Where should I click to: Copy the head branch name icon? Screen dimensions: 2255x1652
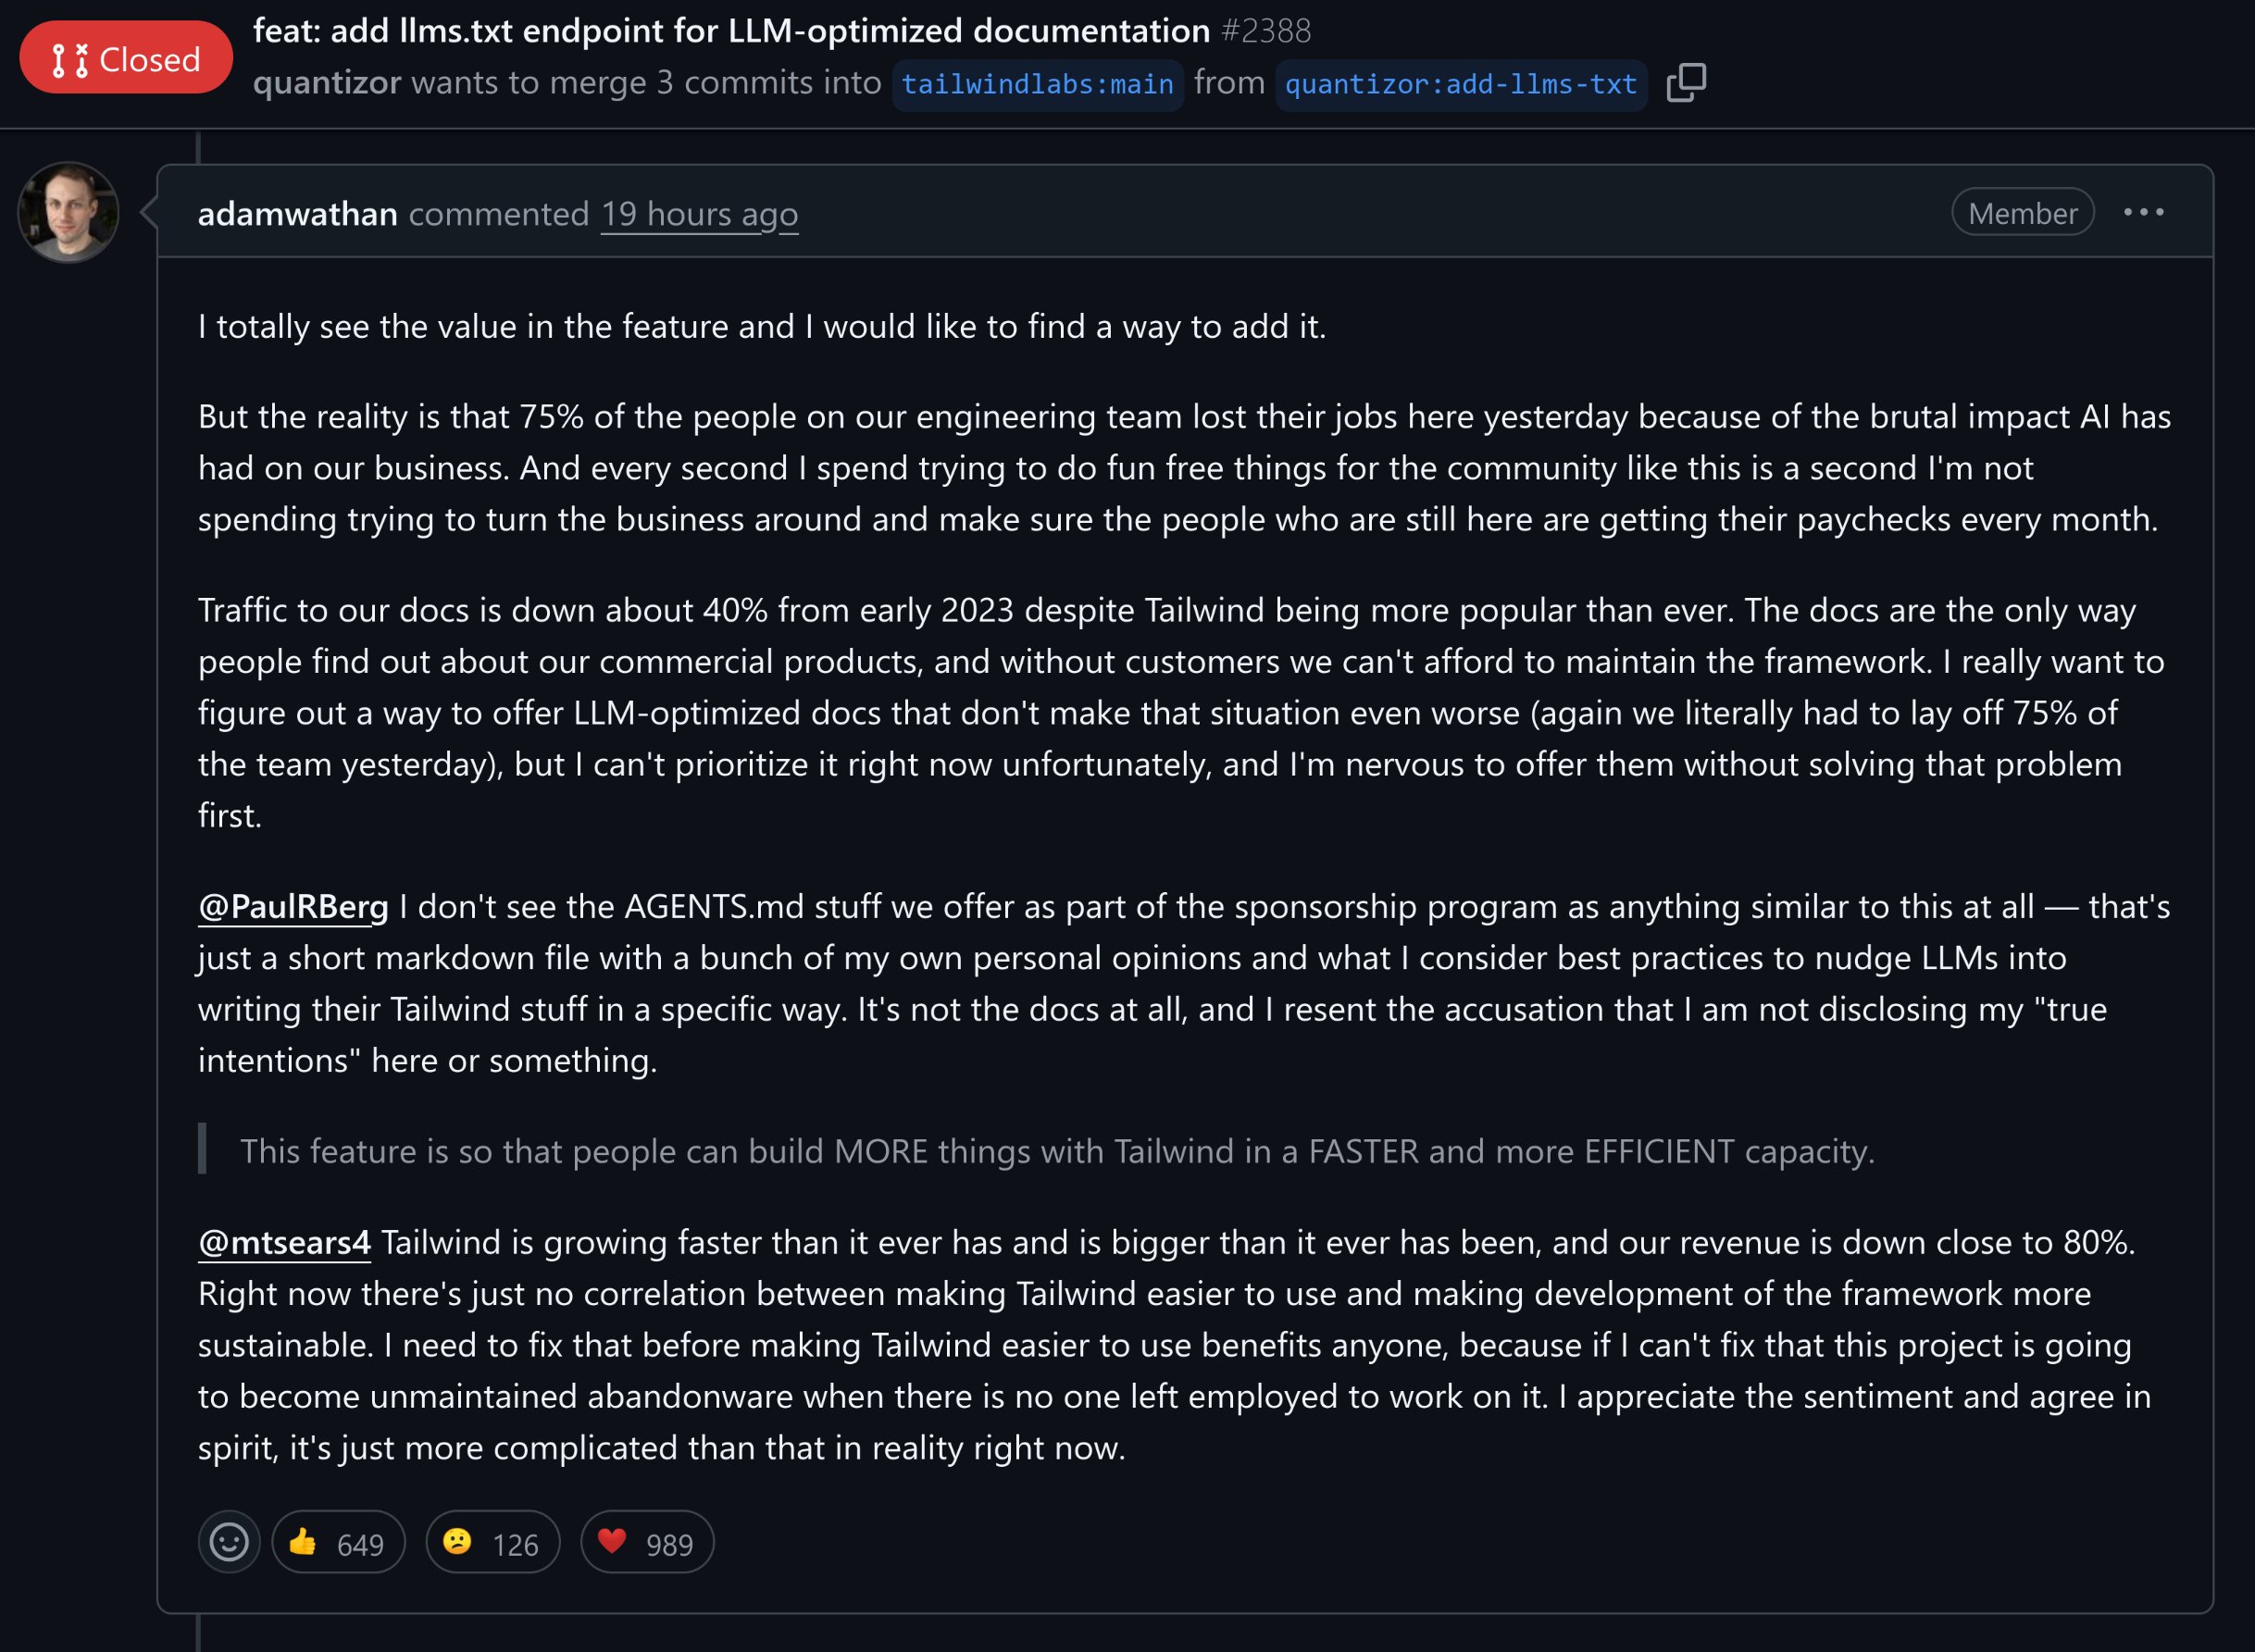tap(1686, 83)
